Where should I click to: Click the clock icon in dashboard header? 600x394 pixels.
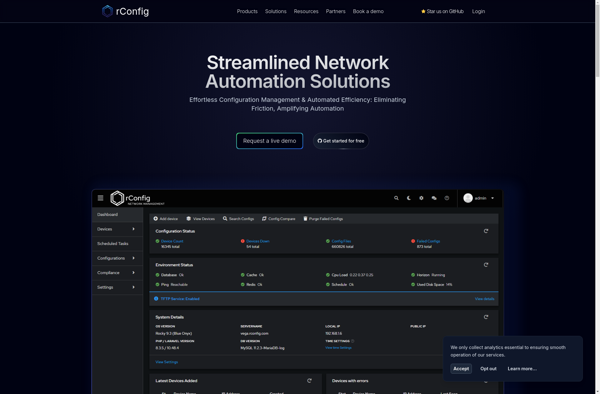coord(447,198)
